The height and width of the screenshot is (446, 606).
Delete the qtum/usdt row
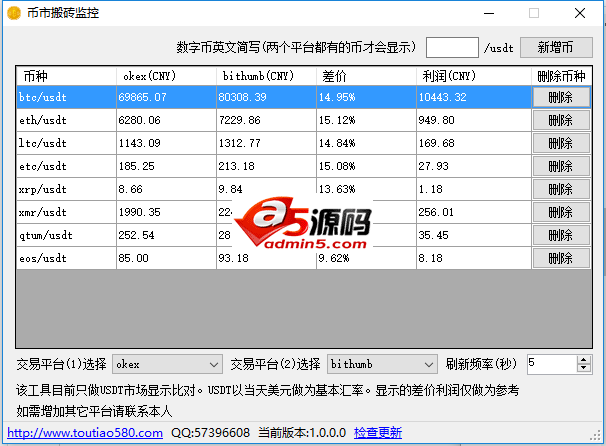[561, 235]
